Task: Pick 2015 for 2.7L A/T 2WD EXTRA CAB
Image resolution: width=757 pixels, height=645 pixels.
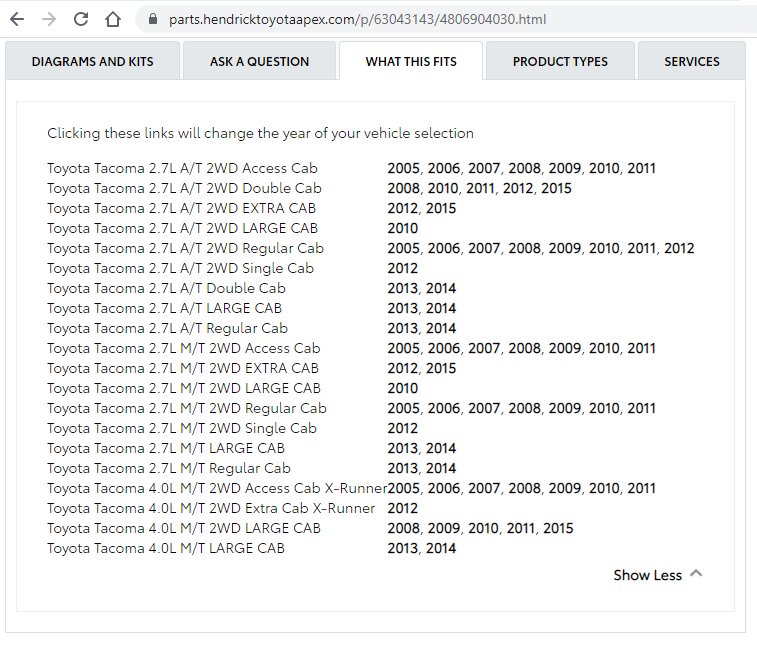Action: 441,209
